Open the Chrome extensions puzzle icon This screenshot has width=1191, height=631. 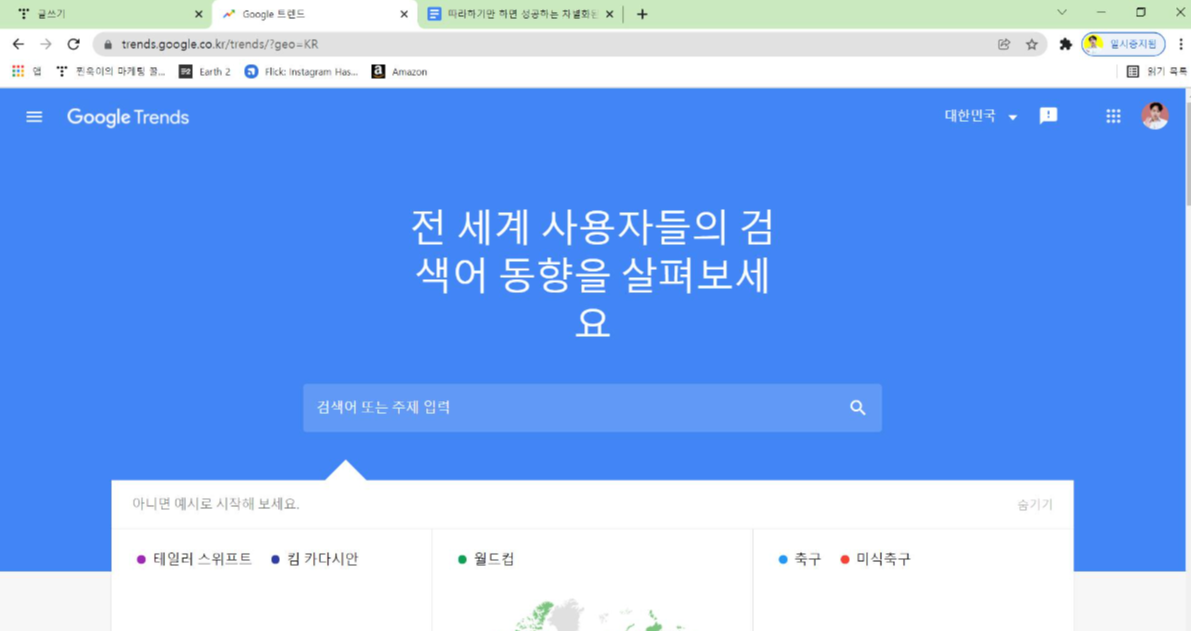[1066, 44]
